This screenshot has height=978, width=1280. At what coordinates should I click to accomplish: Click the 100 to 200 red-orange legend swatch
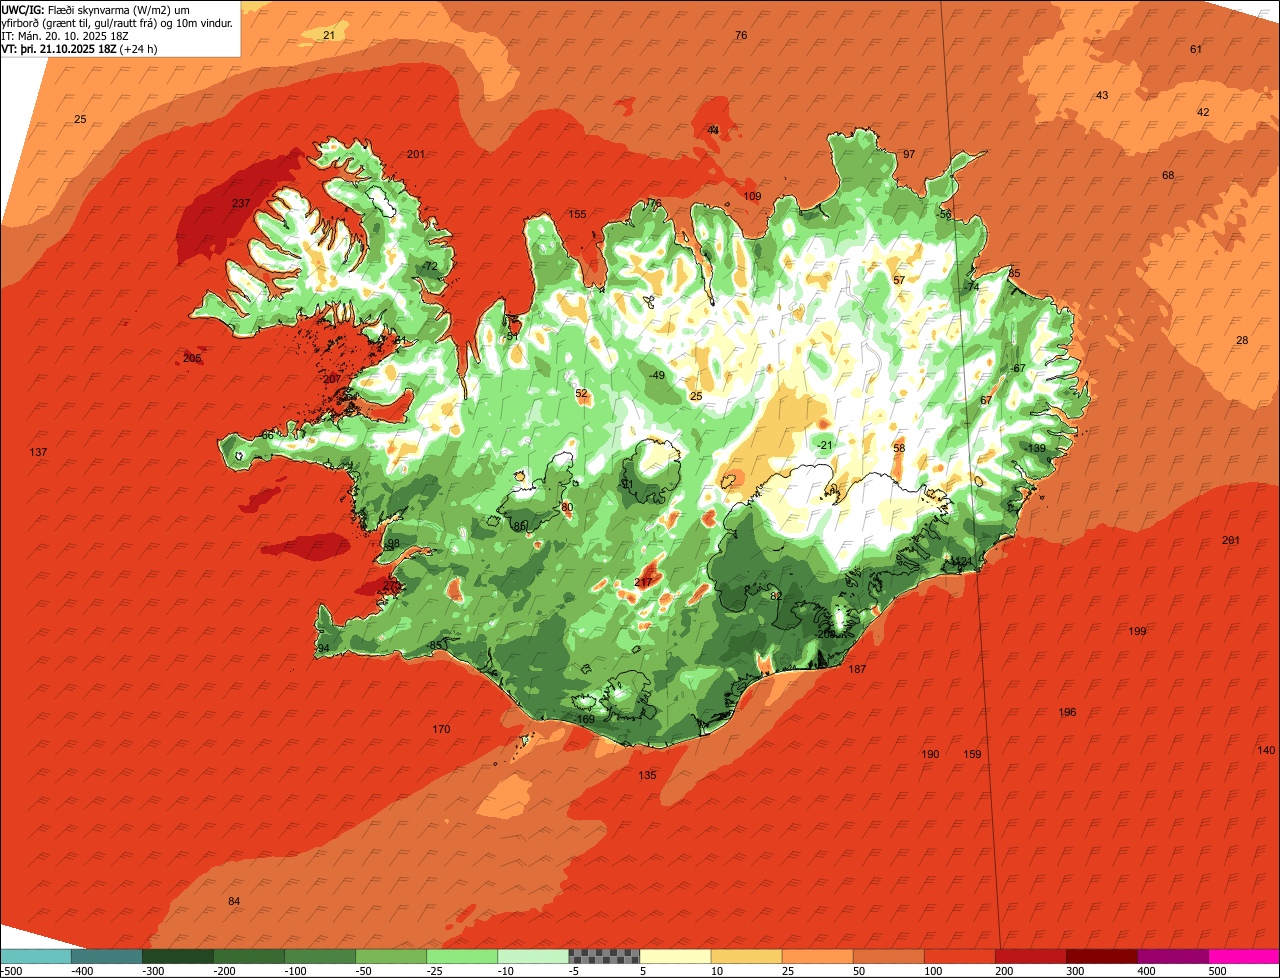coord(959,956)
